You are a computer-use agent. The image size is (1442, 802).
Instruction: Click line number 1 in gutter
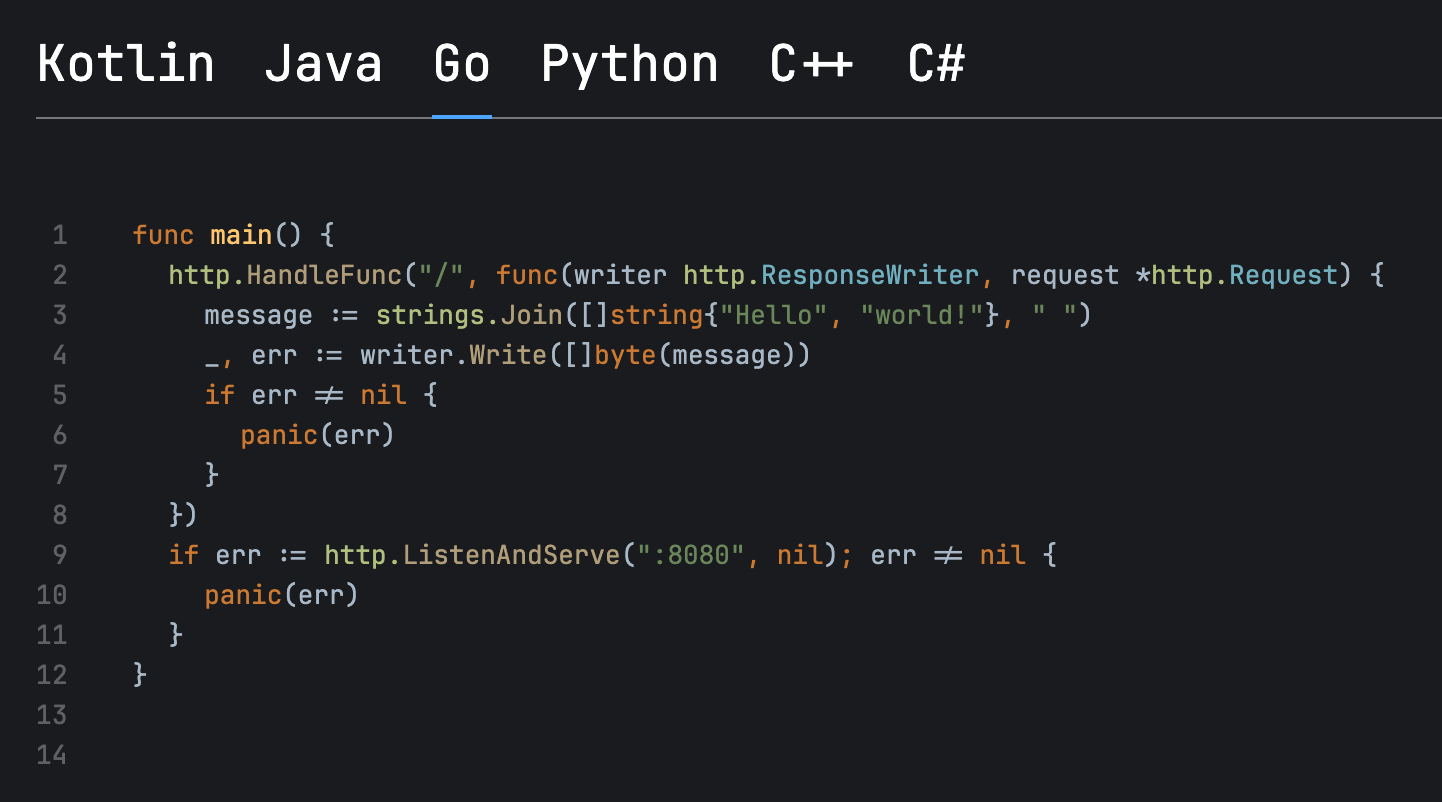click(59, 236)
